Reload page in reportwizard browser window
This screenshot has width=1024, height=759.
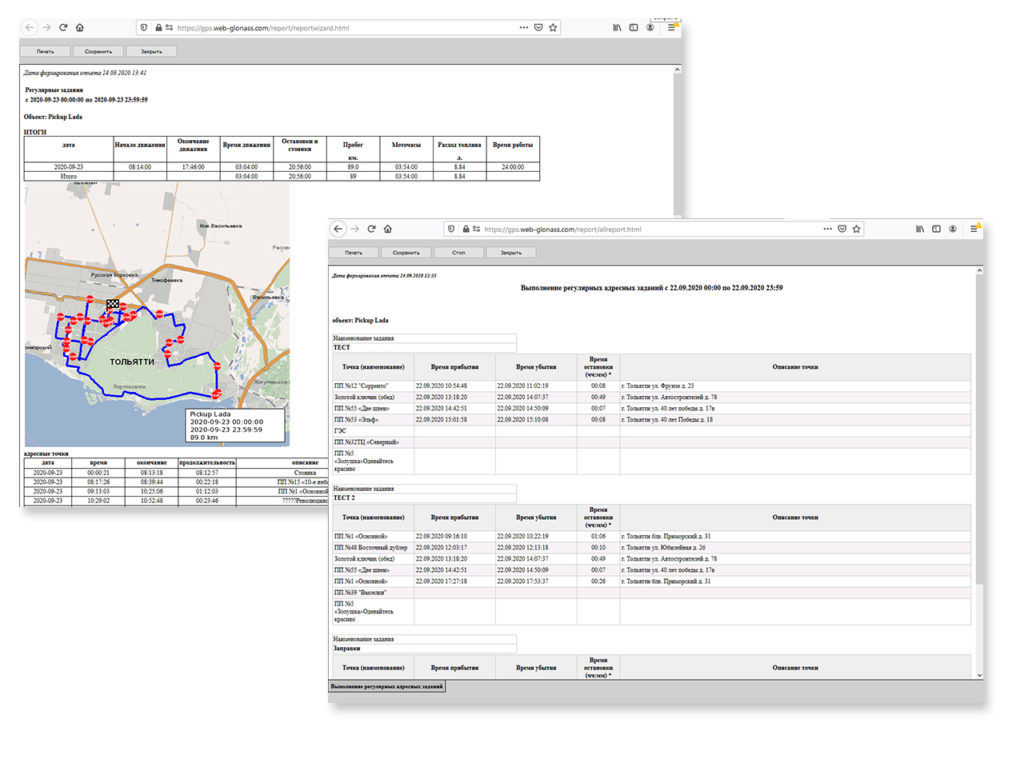63,27
